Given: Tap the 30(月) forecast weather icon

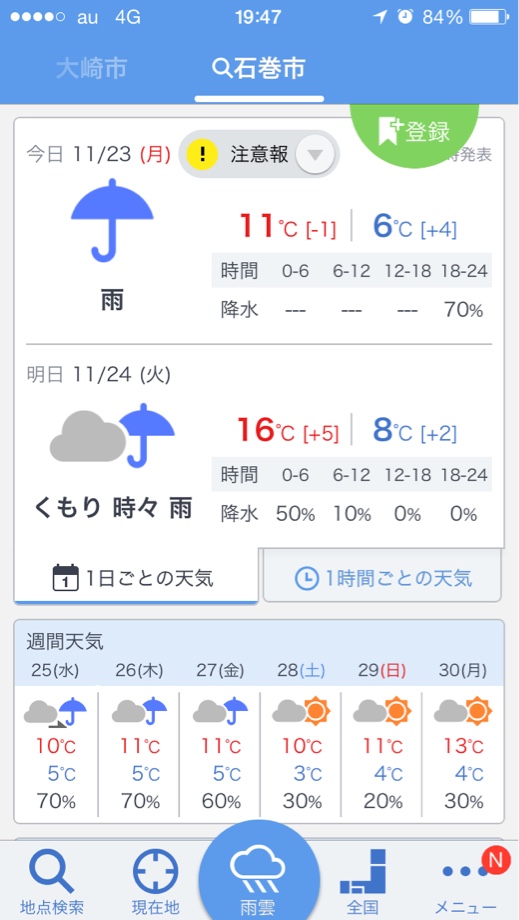Looking at the screenshot, I should [x=462, y=711].
